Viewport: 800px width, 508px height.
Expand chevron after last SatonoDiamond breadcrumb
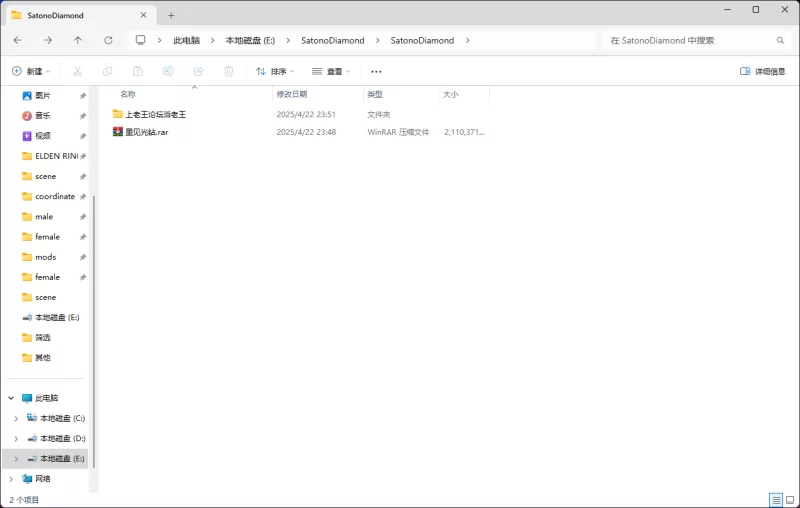467,40
